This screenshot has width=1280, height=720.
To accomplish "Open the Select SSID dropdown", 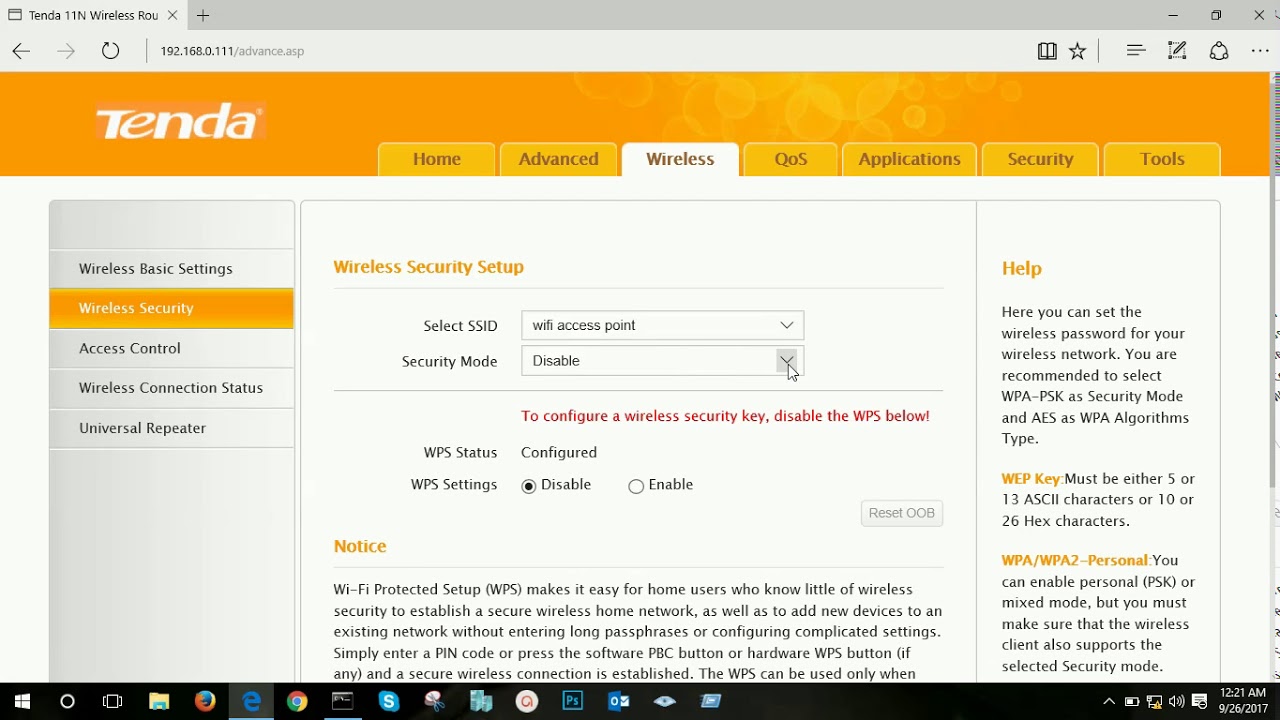I will [662, 325].
